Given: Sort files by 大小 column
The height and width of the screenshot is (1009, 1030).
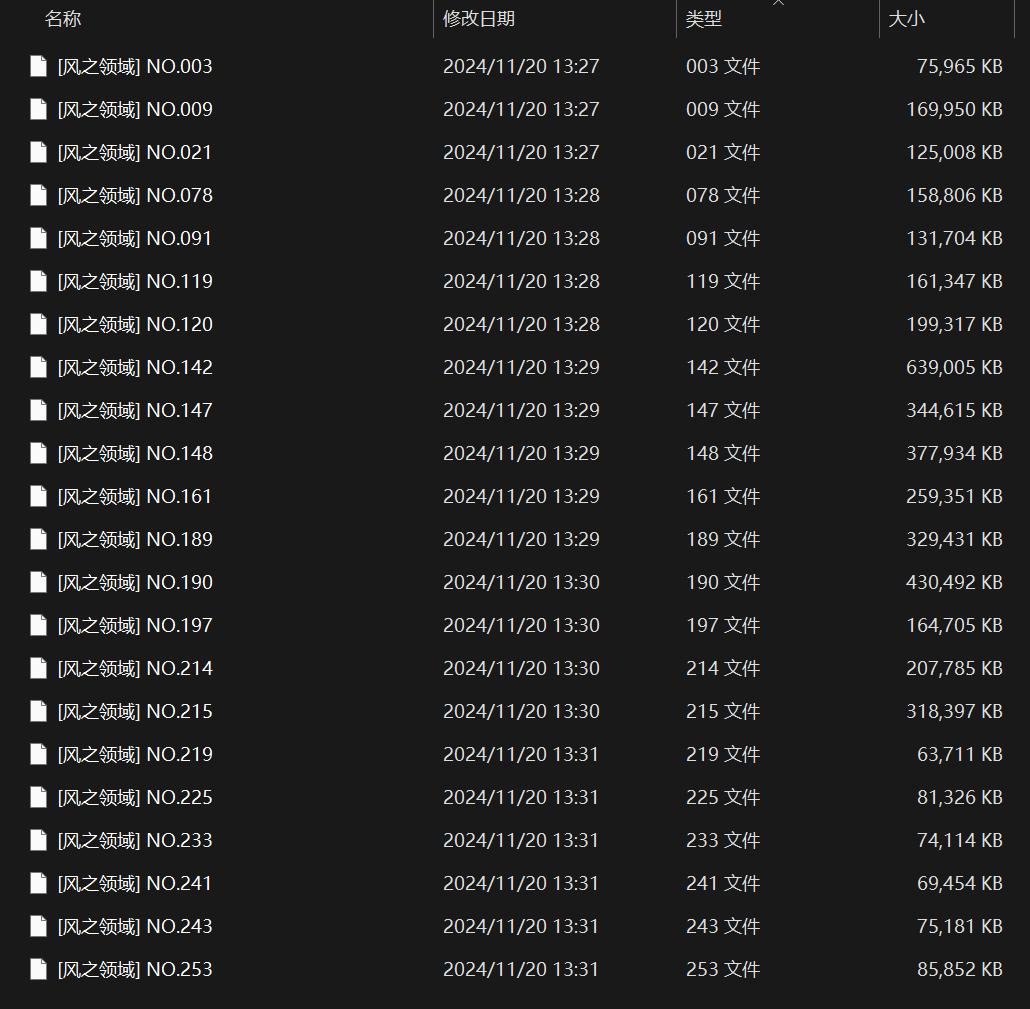Looking at the screenshot, I should [907, 18].
